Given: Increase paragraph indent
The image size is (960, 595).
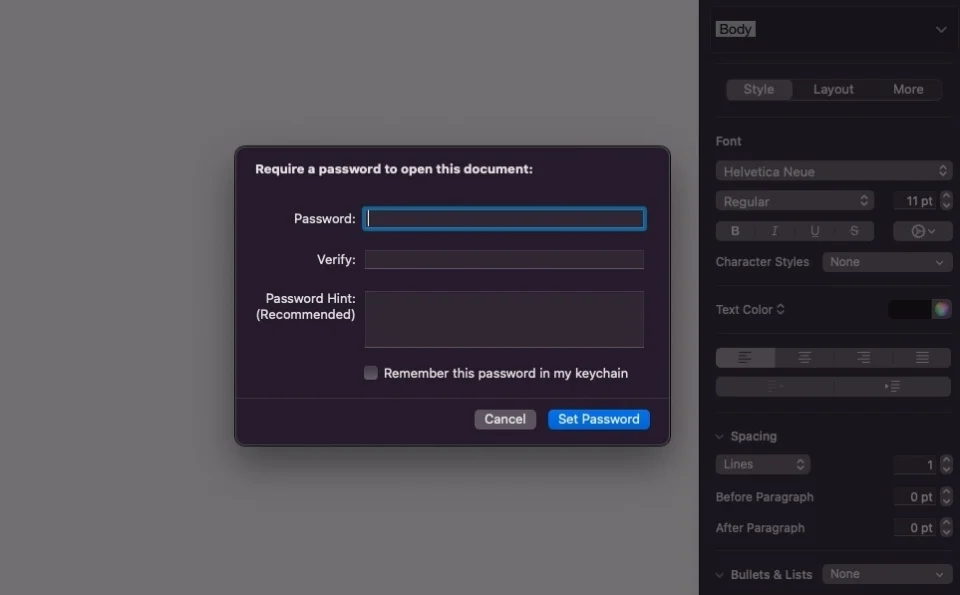Looking at the screenshot, I should (892, 386).
